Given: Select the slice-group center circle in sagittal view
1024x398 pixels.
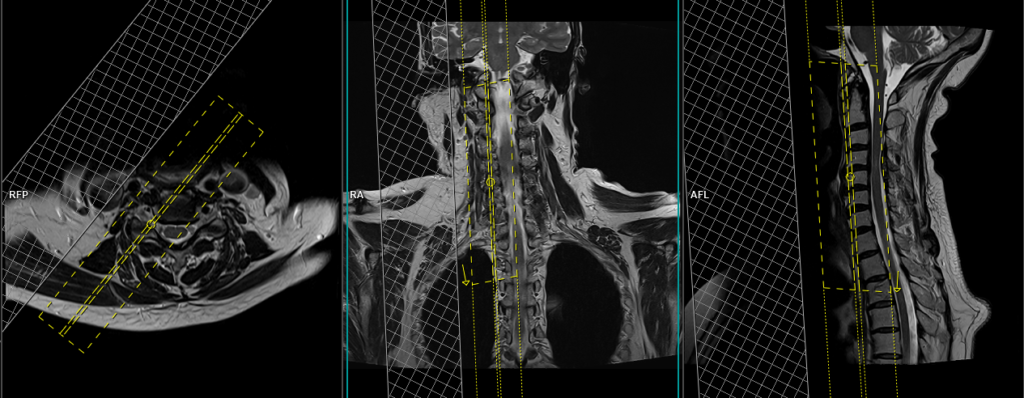Looking at the screenshot, I should [850, 176].
